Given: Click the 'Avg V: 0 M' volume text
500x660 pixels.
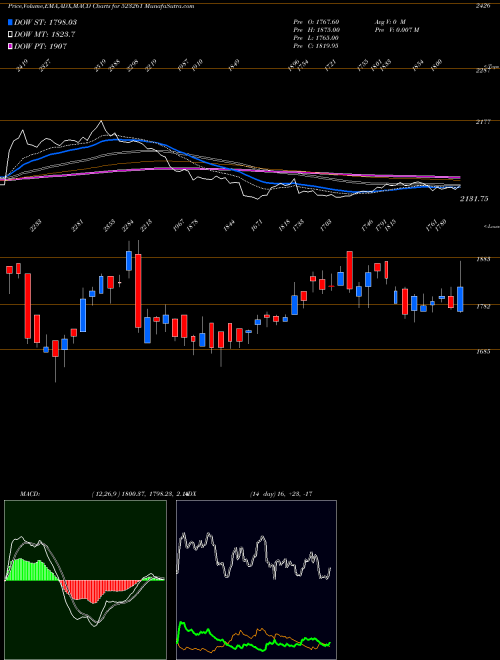Looking at the screenshot, I should [x=389, y=22].
